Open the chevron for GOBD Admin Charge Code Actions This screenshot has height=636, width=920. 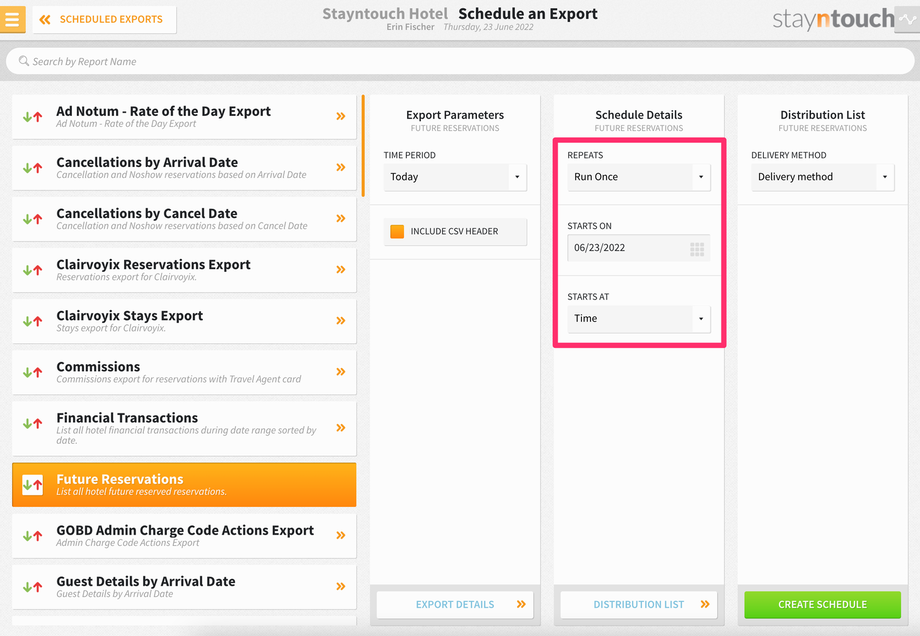point(340,535)
